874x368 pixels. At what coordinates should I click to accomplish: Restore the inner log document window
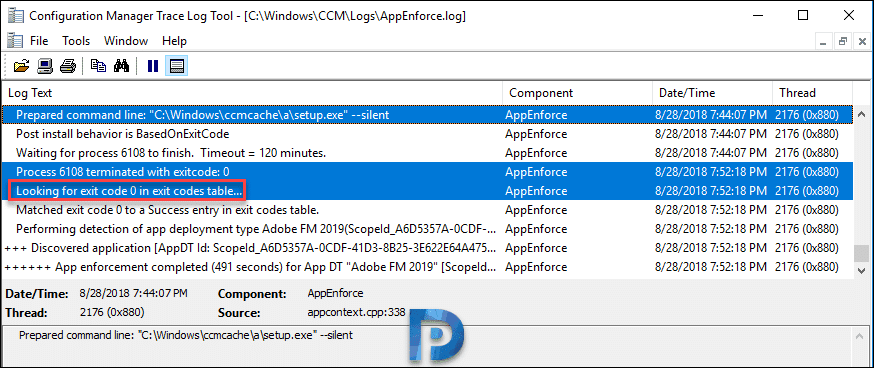[843, 41]
